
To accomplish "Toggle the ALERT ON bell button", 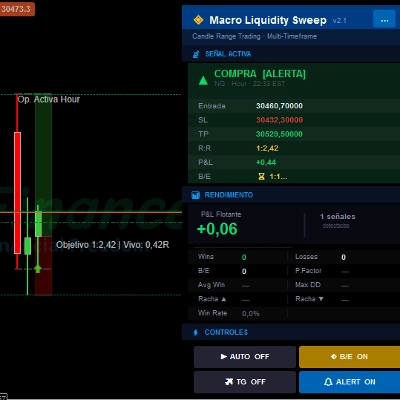I will click(349, 382).
